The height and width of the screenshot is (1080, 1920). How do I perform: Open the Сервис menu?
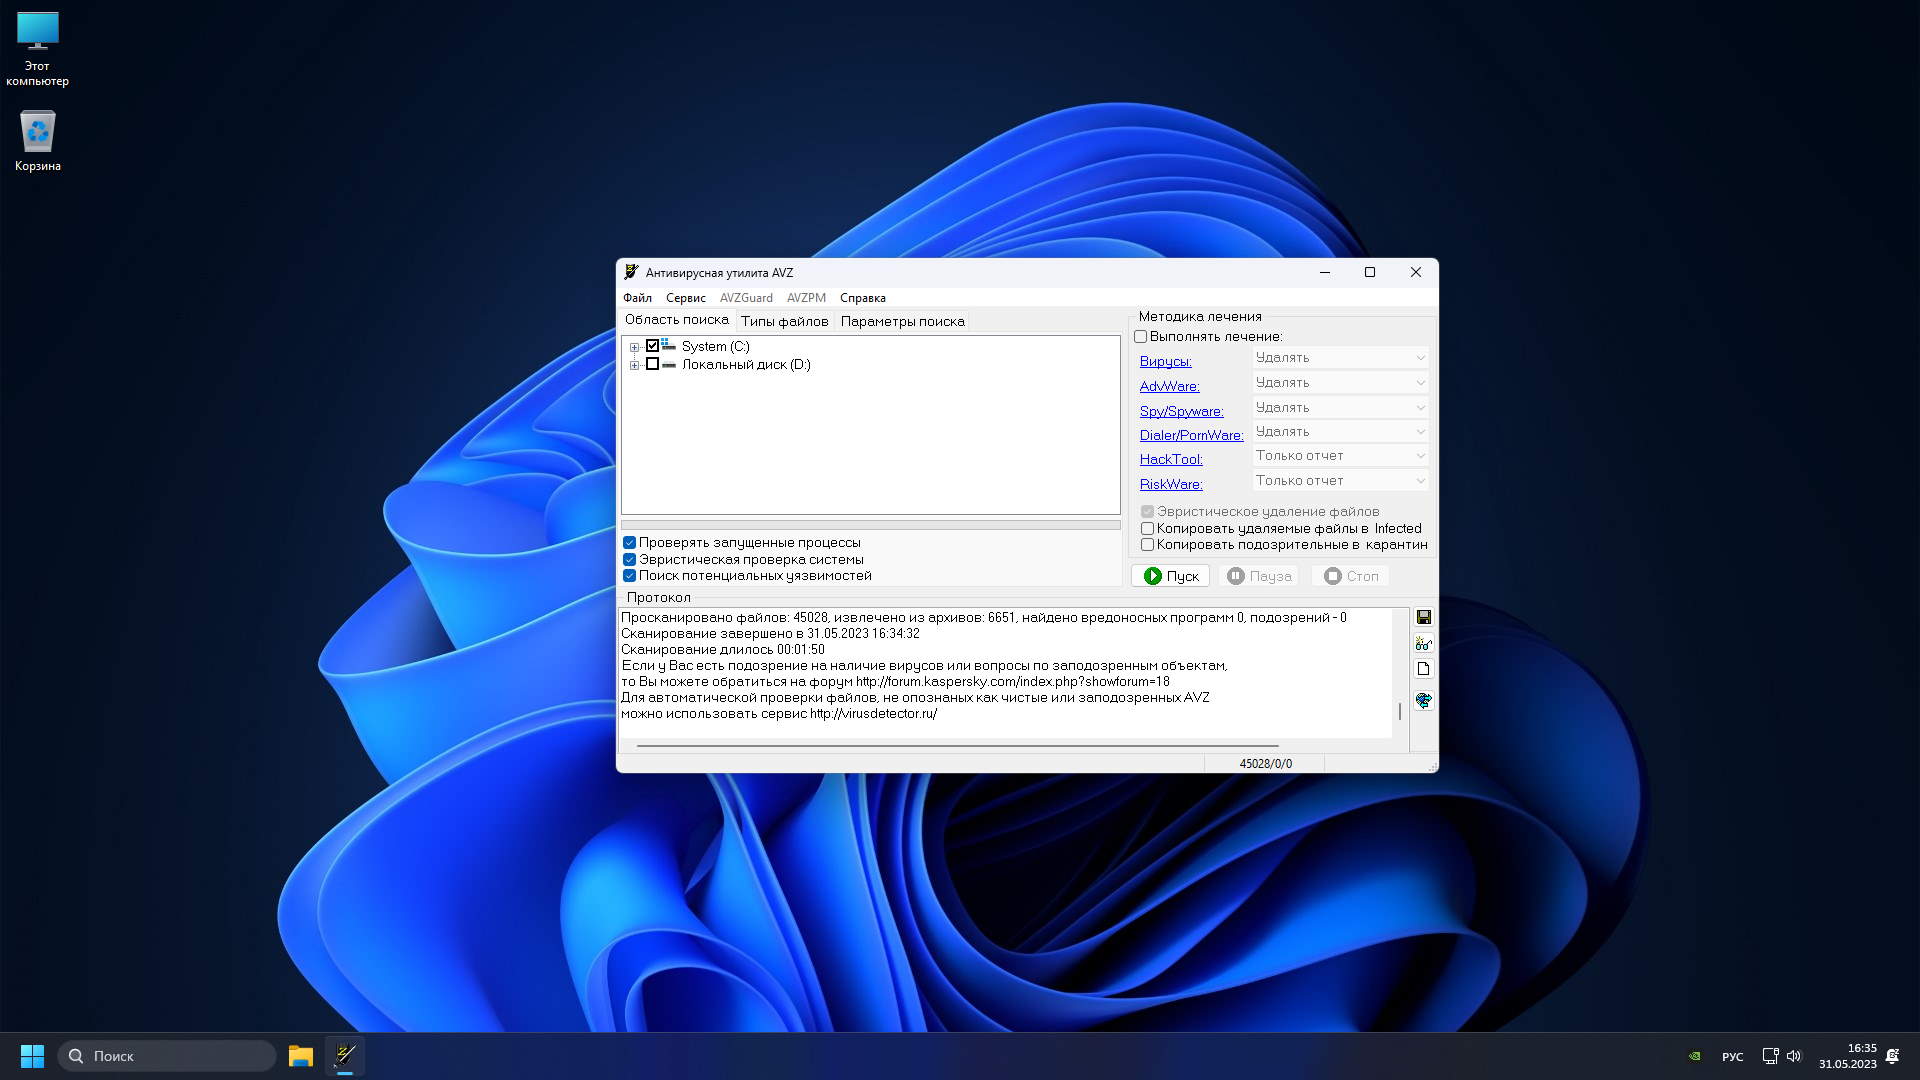685,298
